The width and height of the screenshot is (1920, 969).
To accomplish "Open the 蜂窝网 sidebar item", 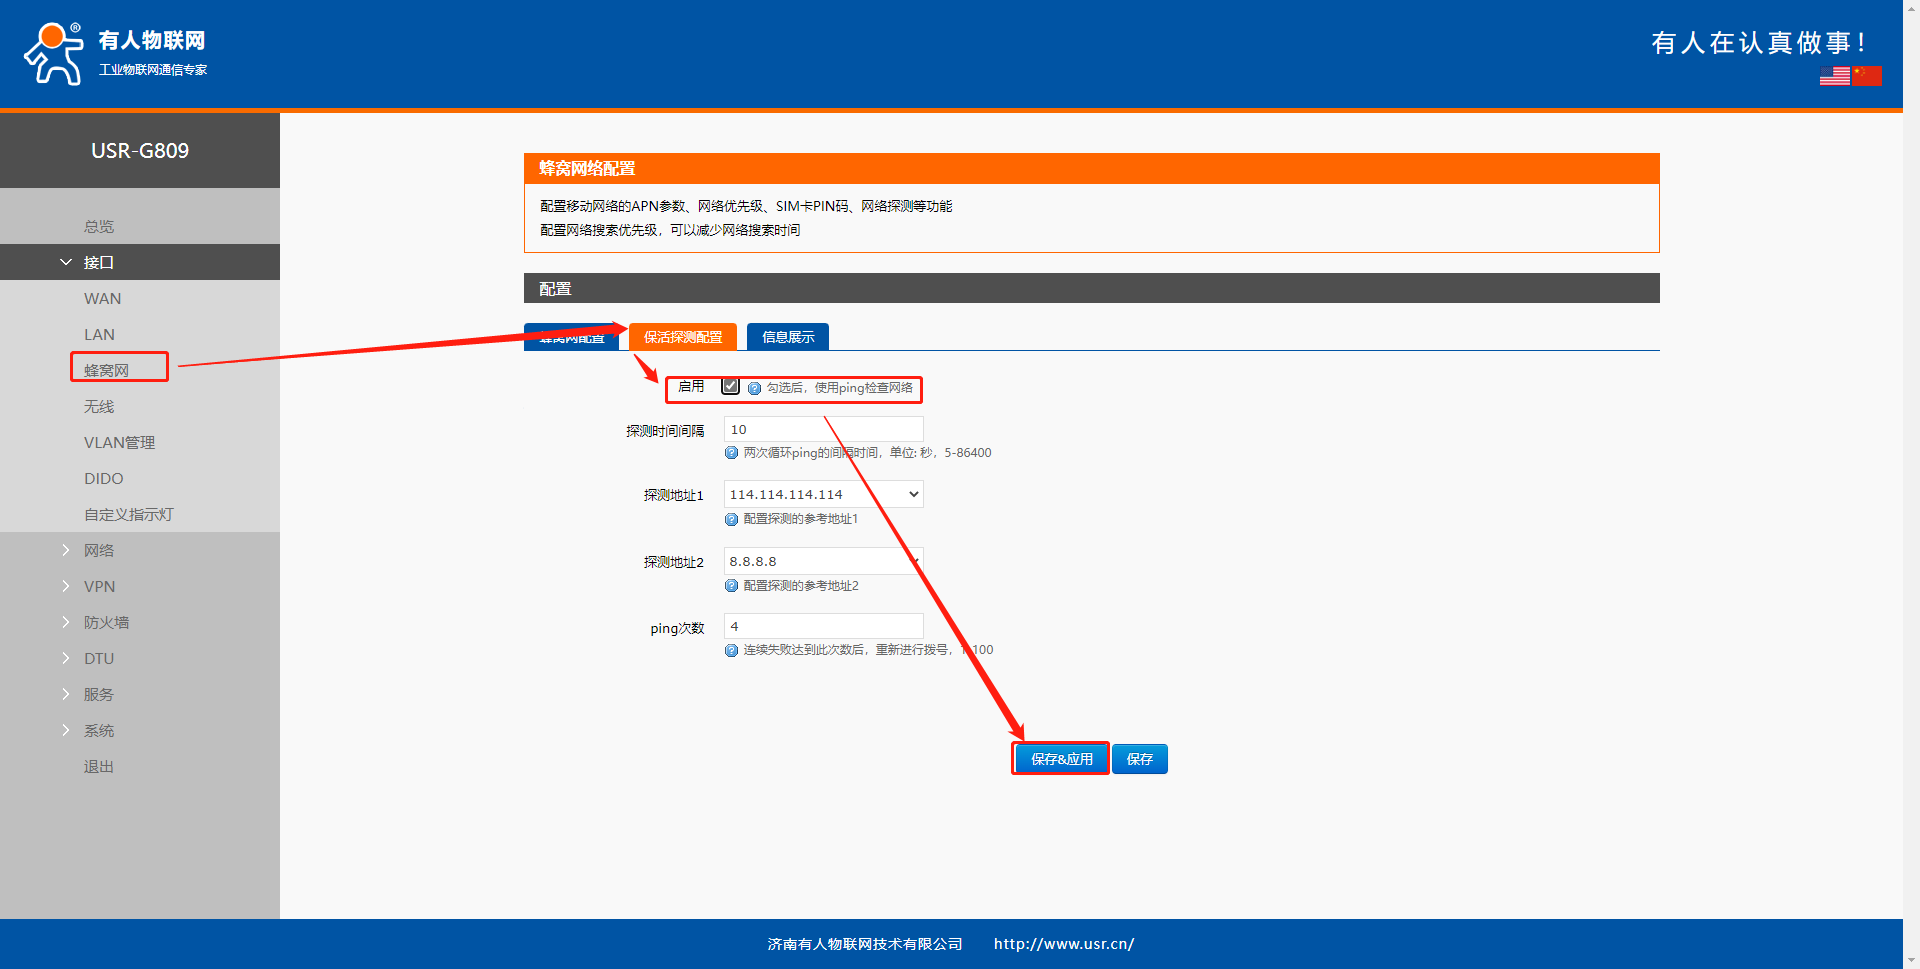I will click(x=106, y=370).
